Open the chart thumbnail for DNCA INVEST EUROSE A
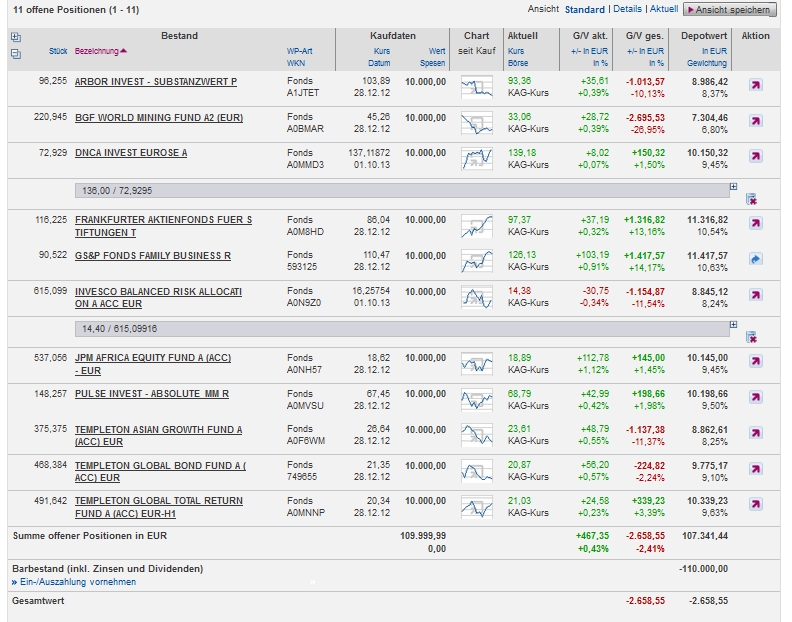The width and height of the screenshot is (792, 622). click(x=477, y=158)
